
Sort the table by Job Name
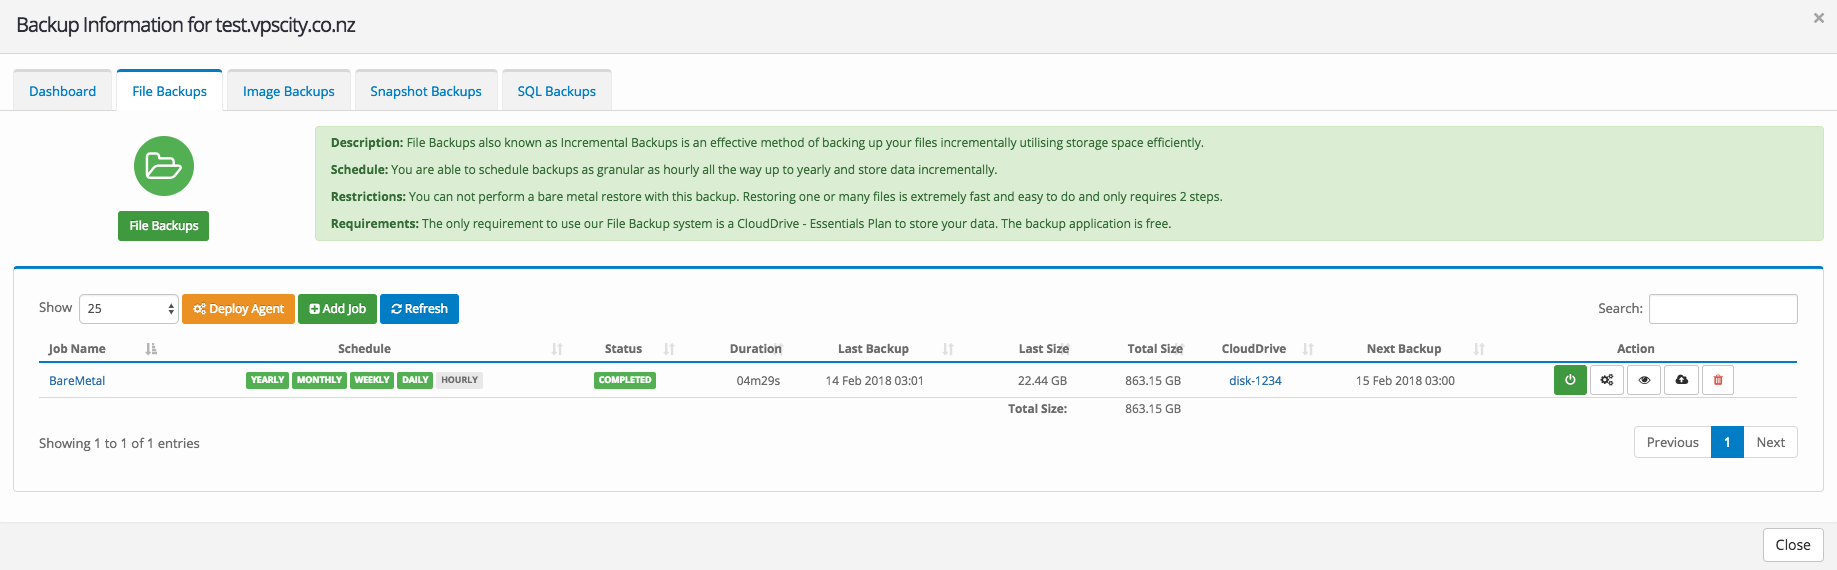(x=78, y=349)
